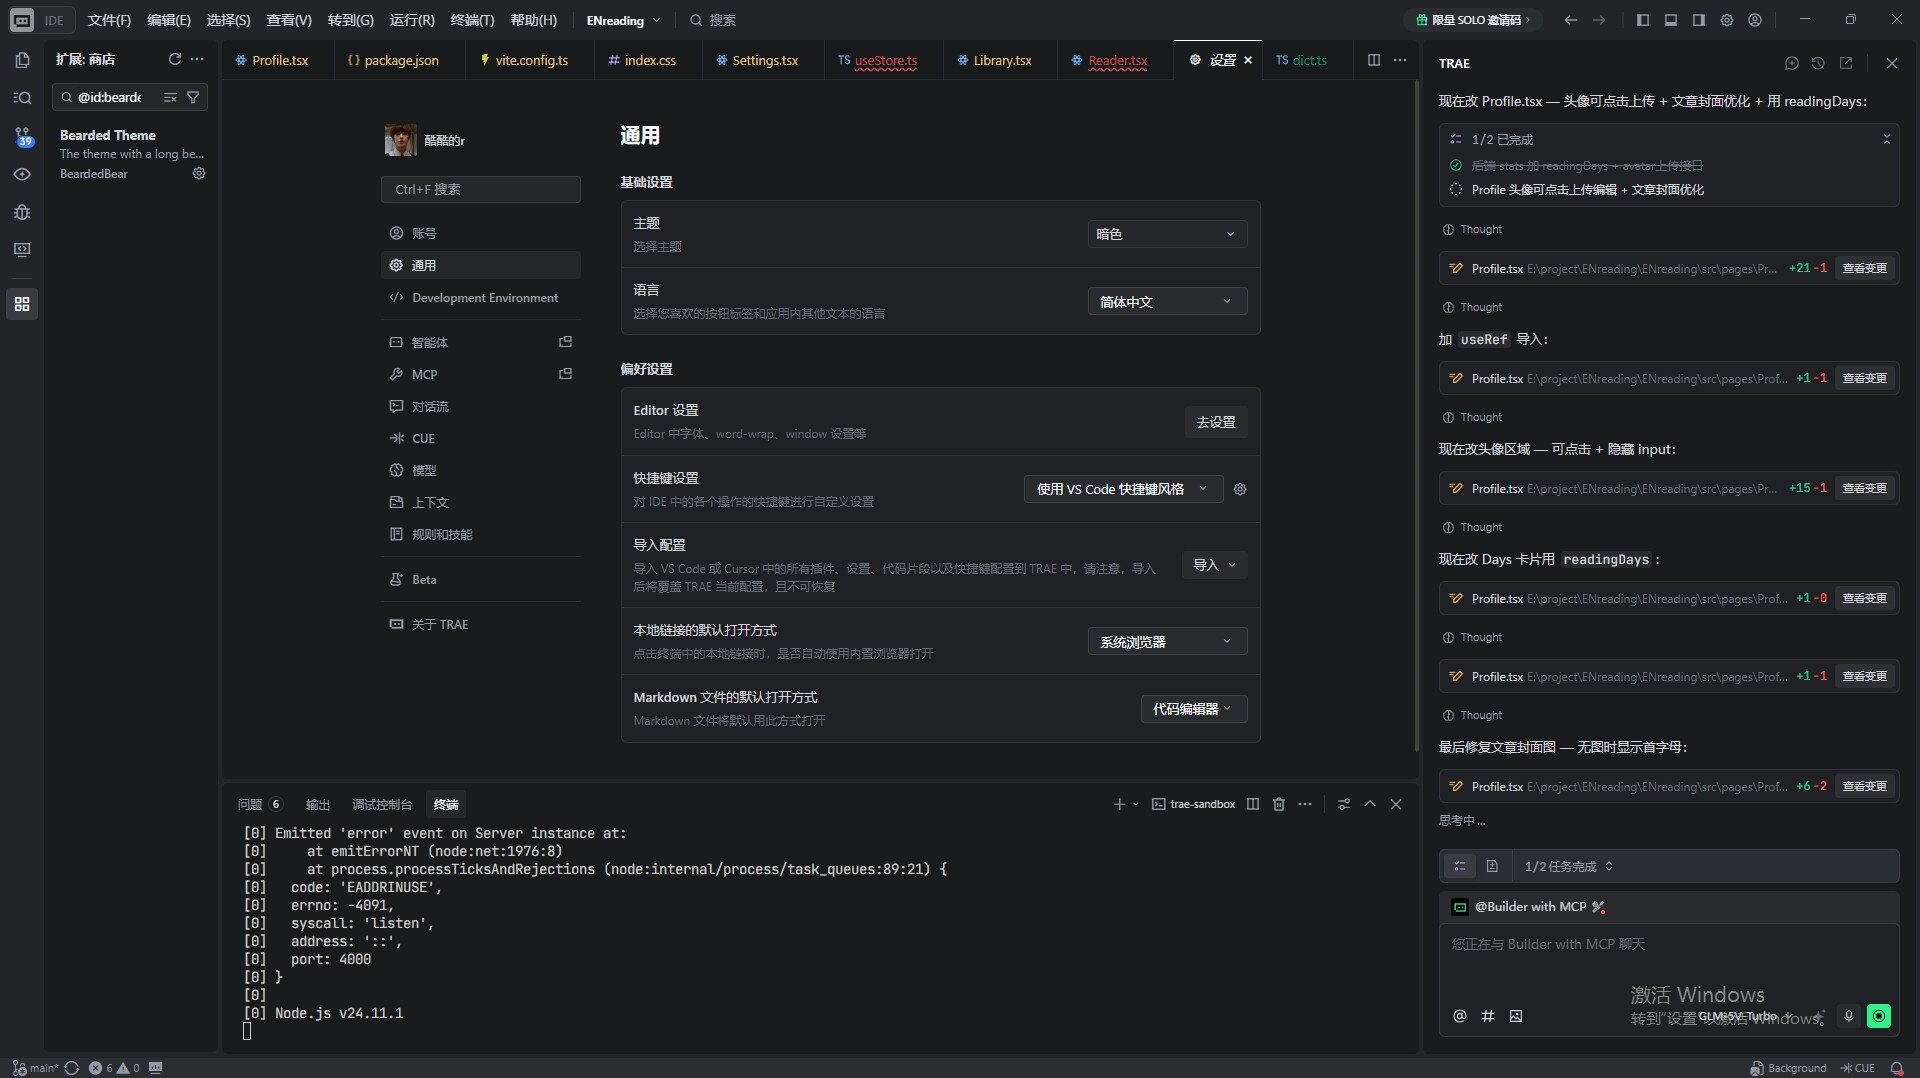The width and height of the screenshot is (1920, 1078).
Task: Click the Ctrl+F settings search field
Action: tap(480, 189)
